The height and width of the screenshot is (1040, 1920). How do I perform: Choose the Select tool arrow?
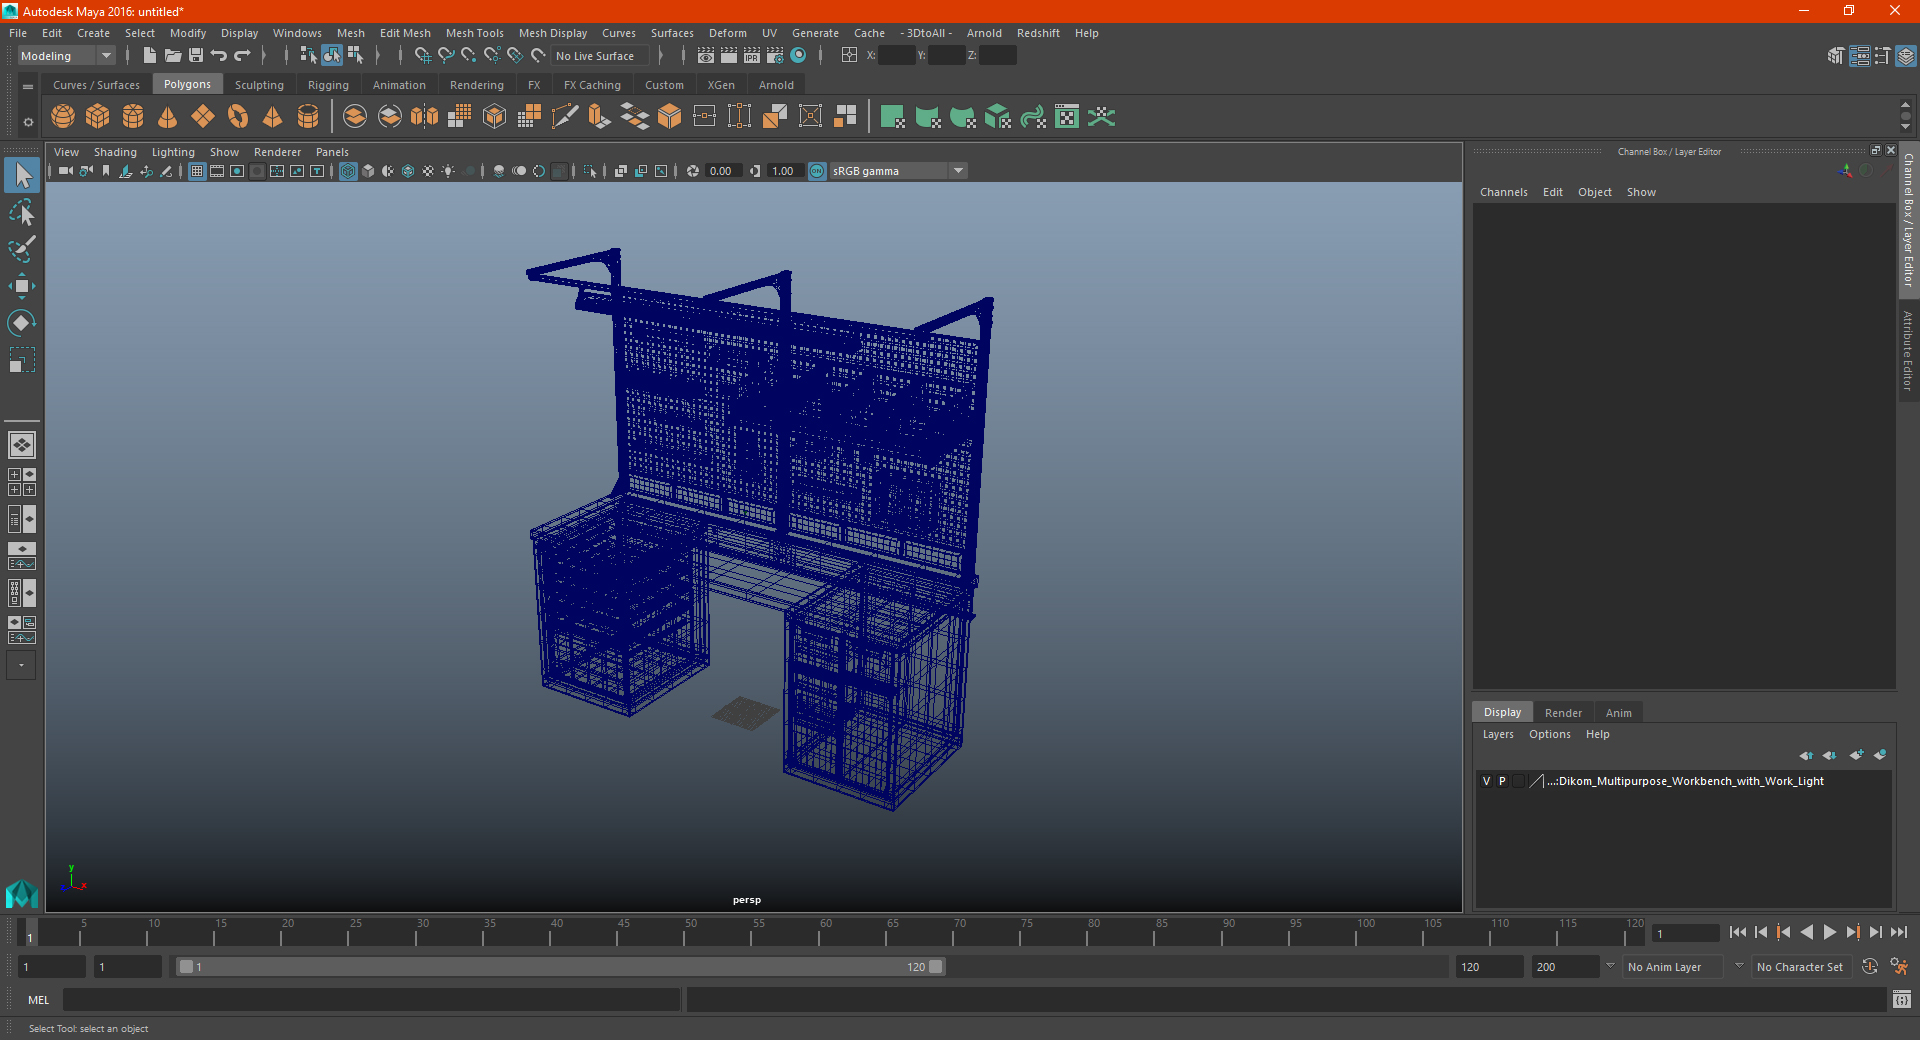(22, 176)
